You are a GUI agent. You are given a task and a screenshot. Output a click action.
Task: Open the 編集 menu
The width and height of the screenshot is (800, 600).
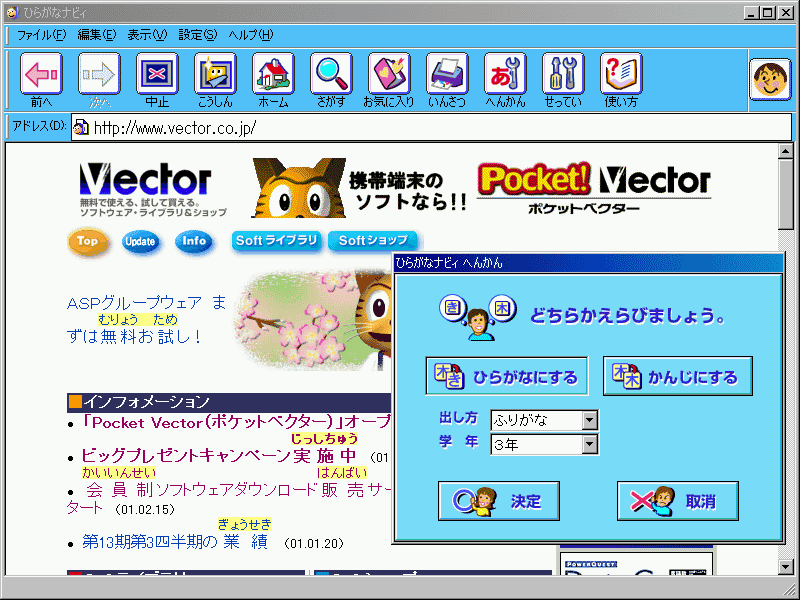click(x=97, y=35)
